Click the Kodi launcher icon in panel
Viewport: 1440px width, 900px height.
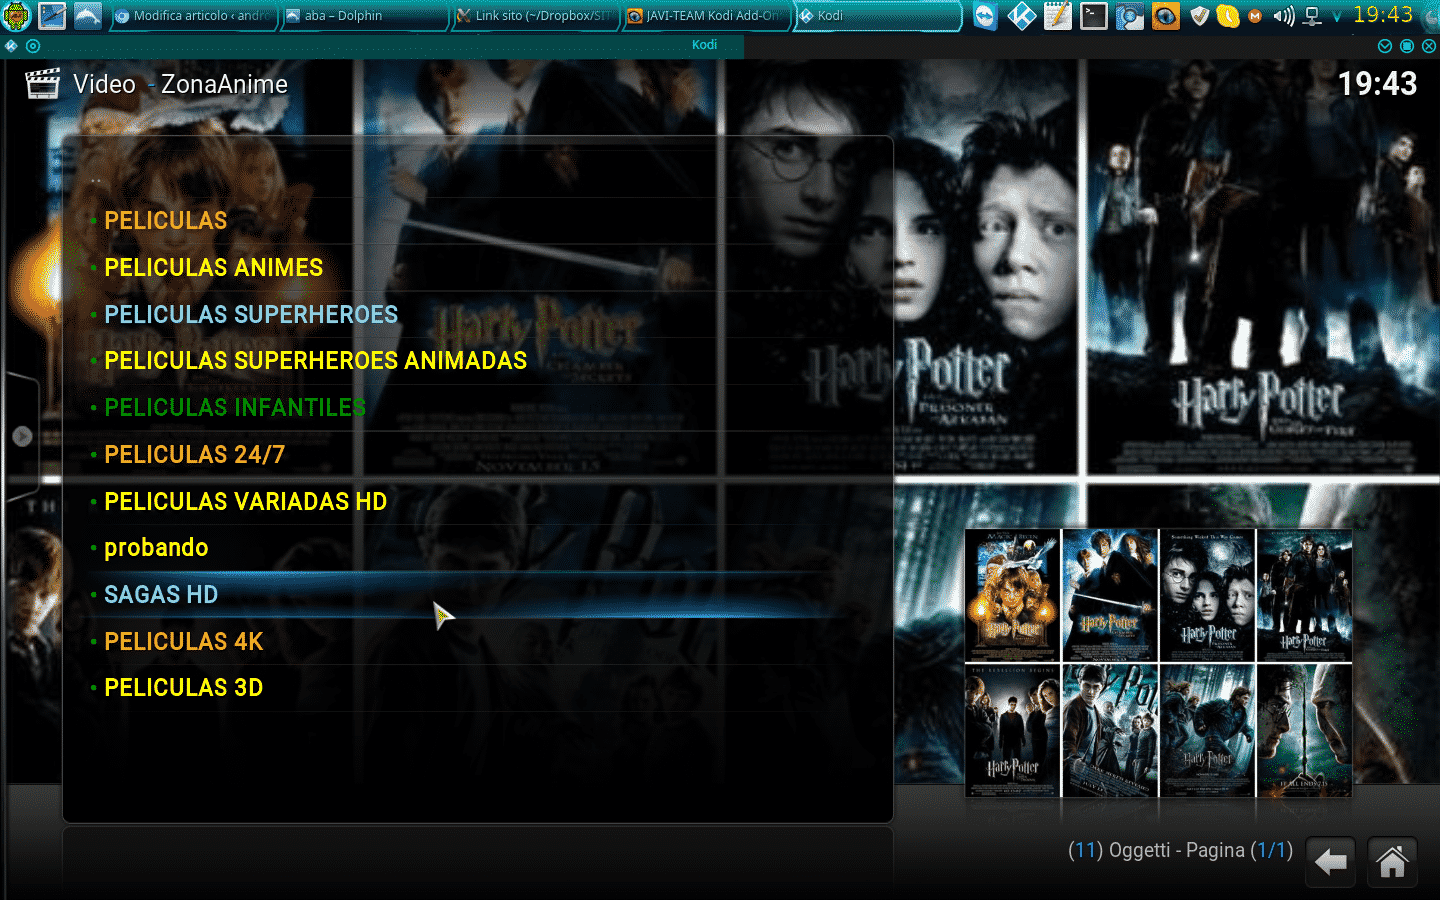point(1022,16)
